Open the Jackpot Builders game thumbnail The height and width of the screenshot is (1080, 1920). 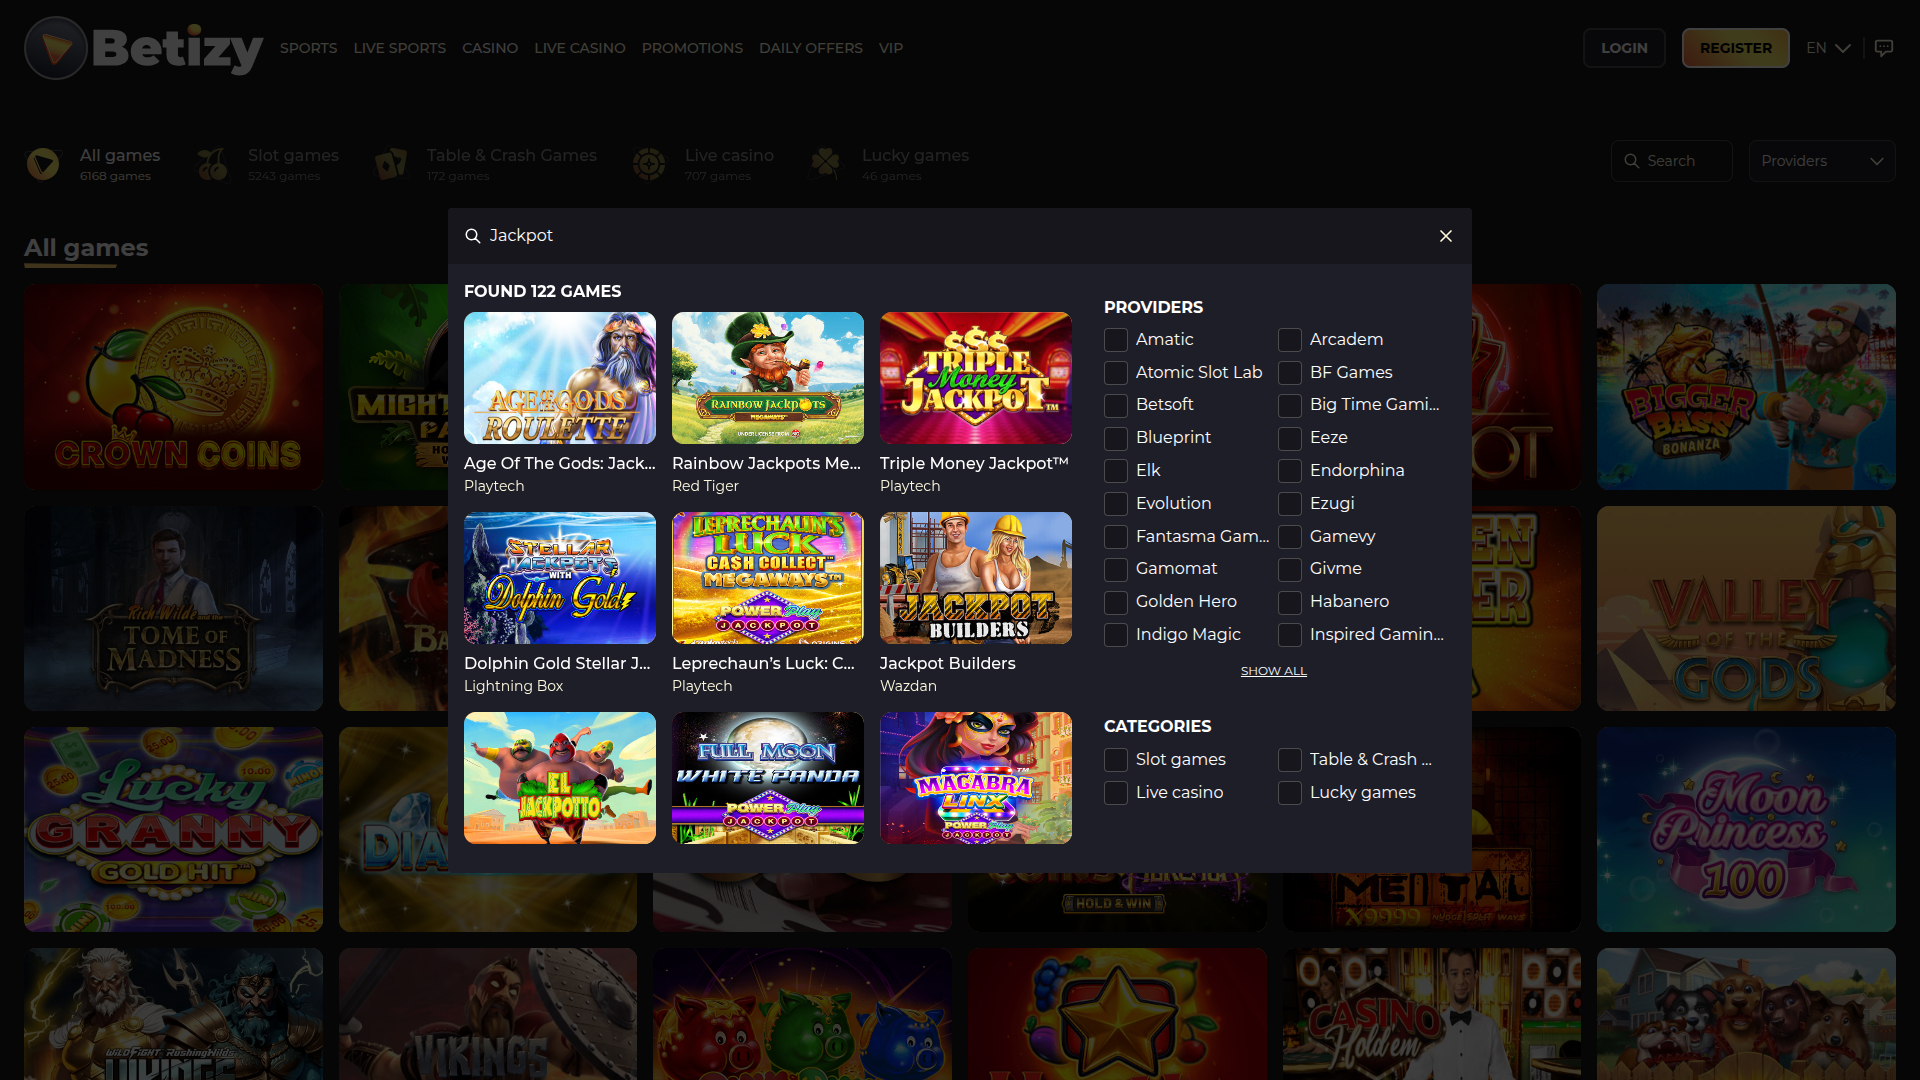pos(975,578)
